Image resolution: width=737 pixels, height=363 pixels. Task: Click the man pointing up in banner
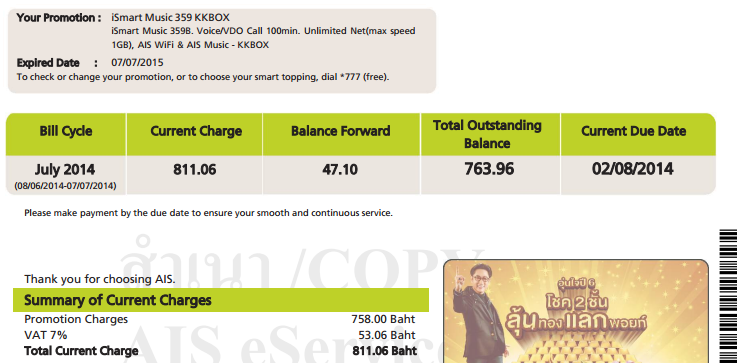tap(478, 313)
